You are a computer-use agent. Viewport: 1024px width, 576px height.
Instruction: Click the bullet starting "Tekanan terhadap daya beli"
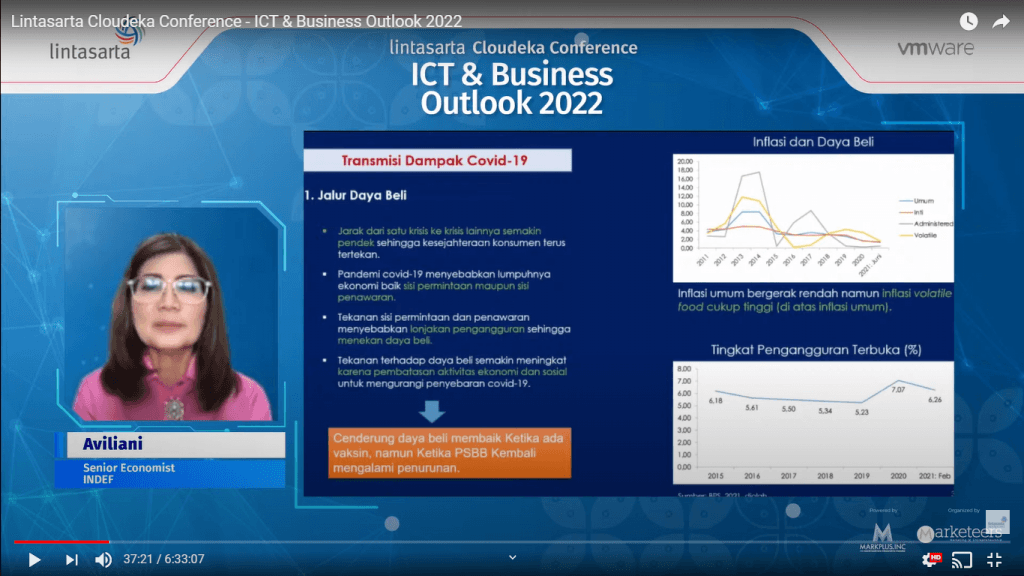pyautogui.click(x=452, y=372)
